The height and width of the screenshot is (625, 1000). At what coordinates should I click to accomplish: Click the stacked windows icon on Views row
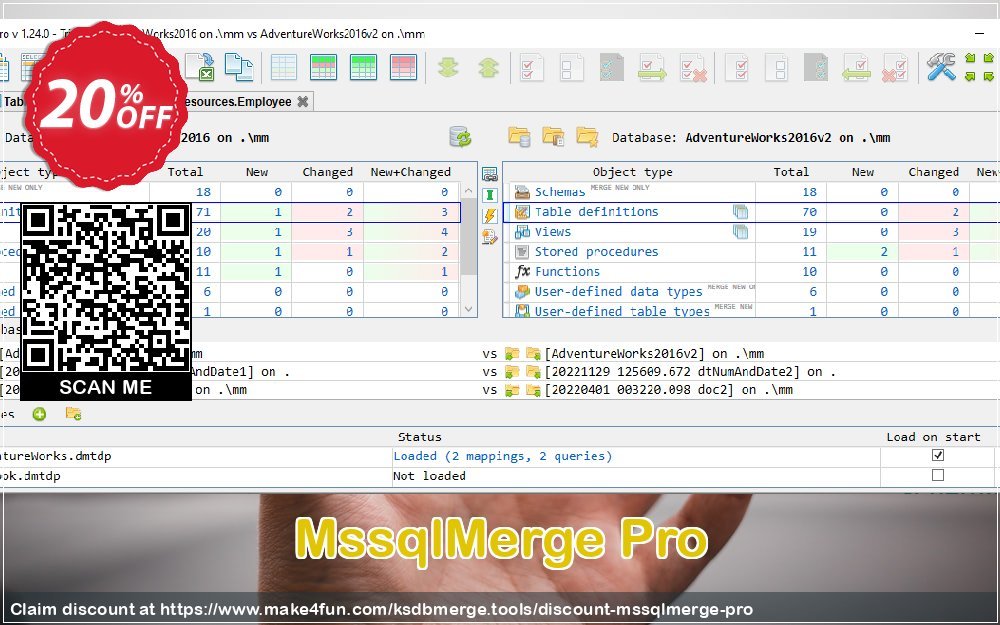[740, 232]
